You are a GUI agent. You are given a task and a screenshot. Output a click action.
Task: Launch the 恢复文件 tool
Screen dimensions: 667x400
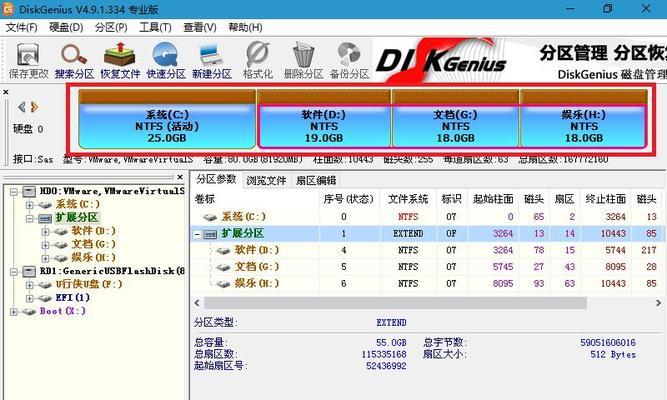[120, 60]
